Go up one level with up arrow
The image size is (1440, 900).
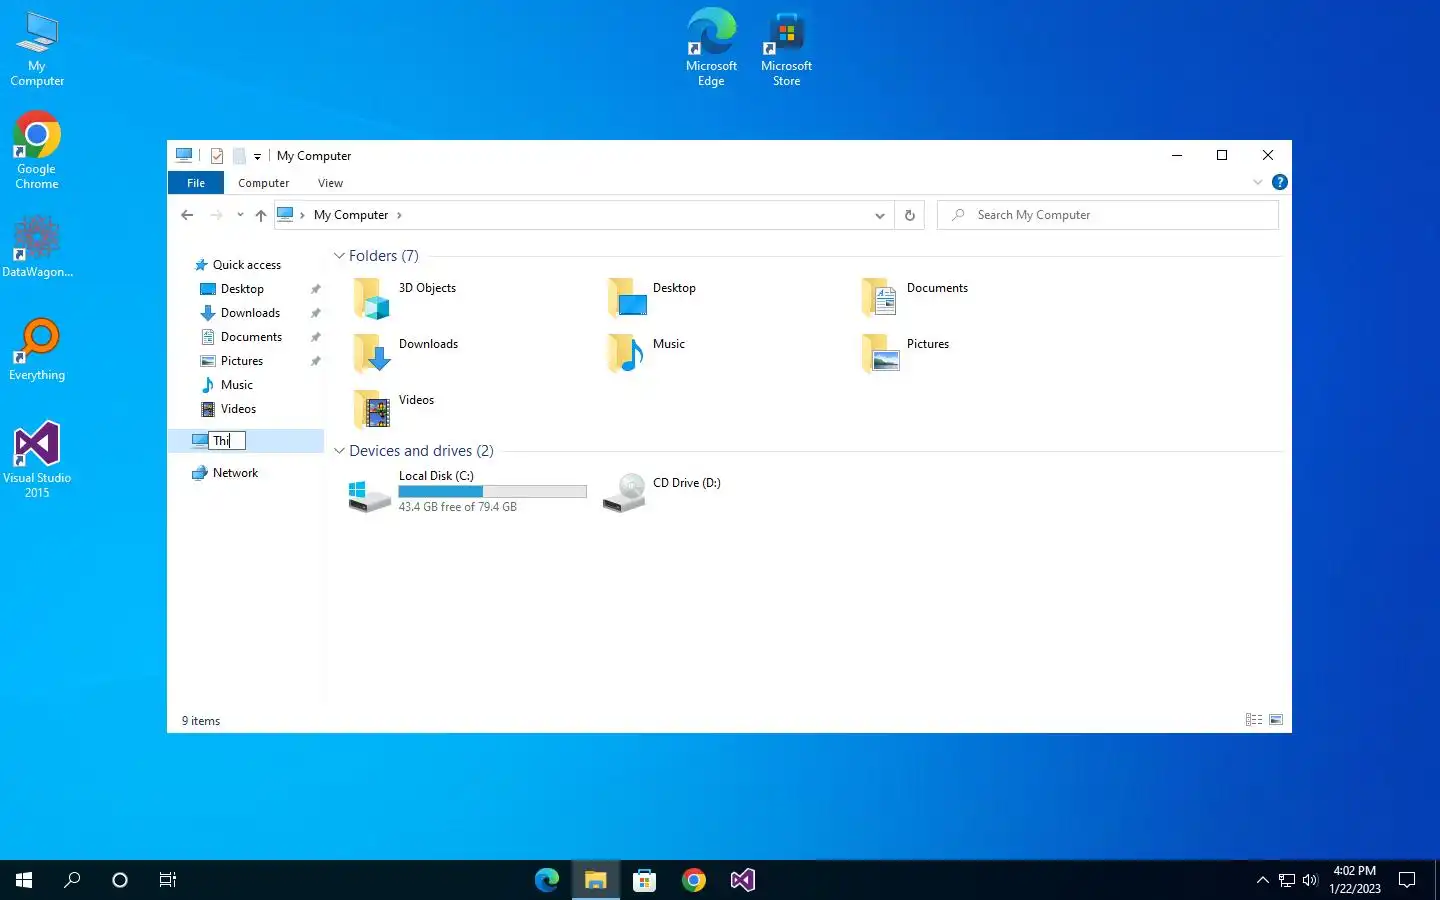click(x=261, y=215)
